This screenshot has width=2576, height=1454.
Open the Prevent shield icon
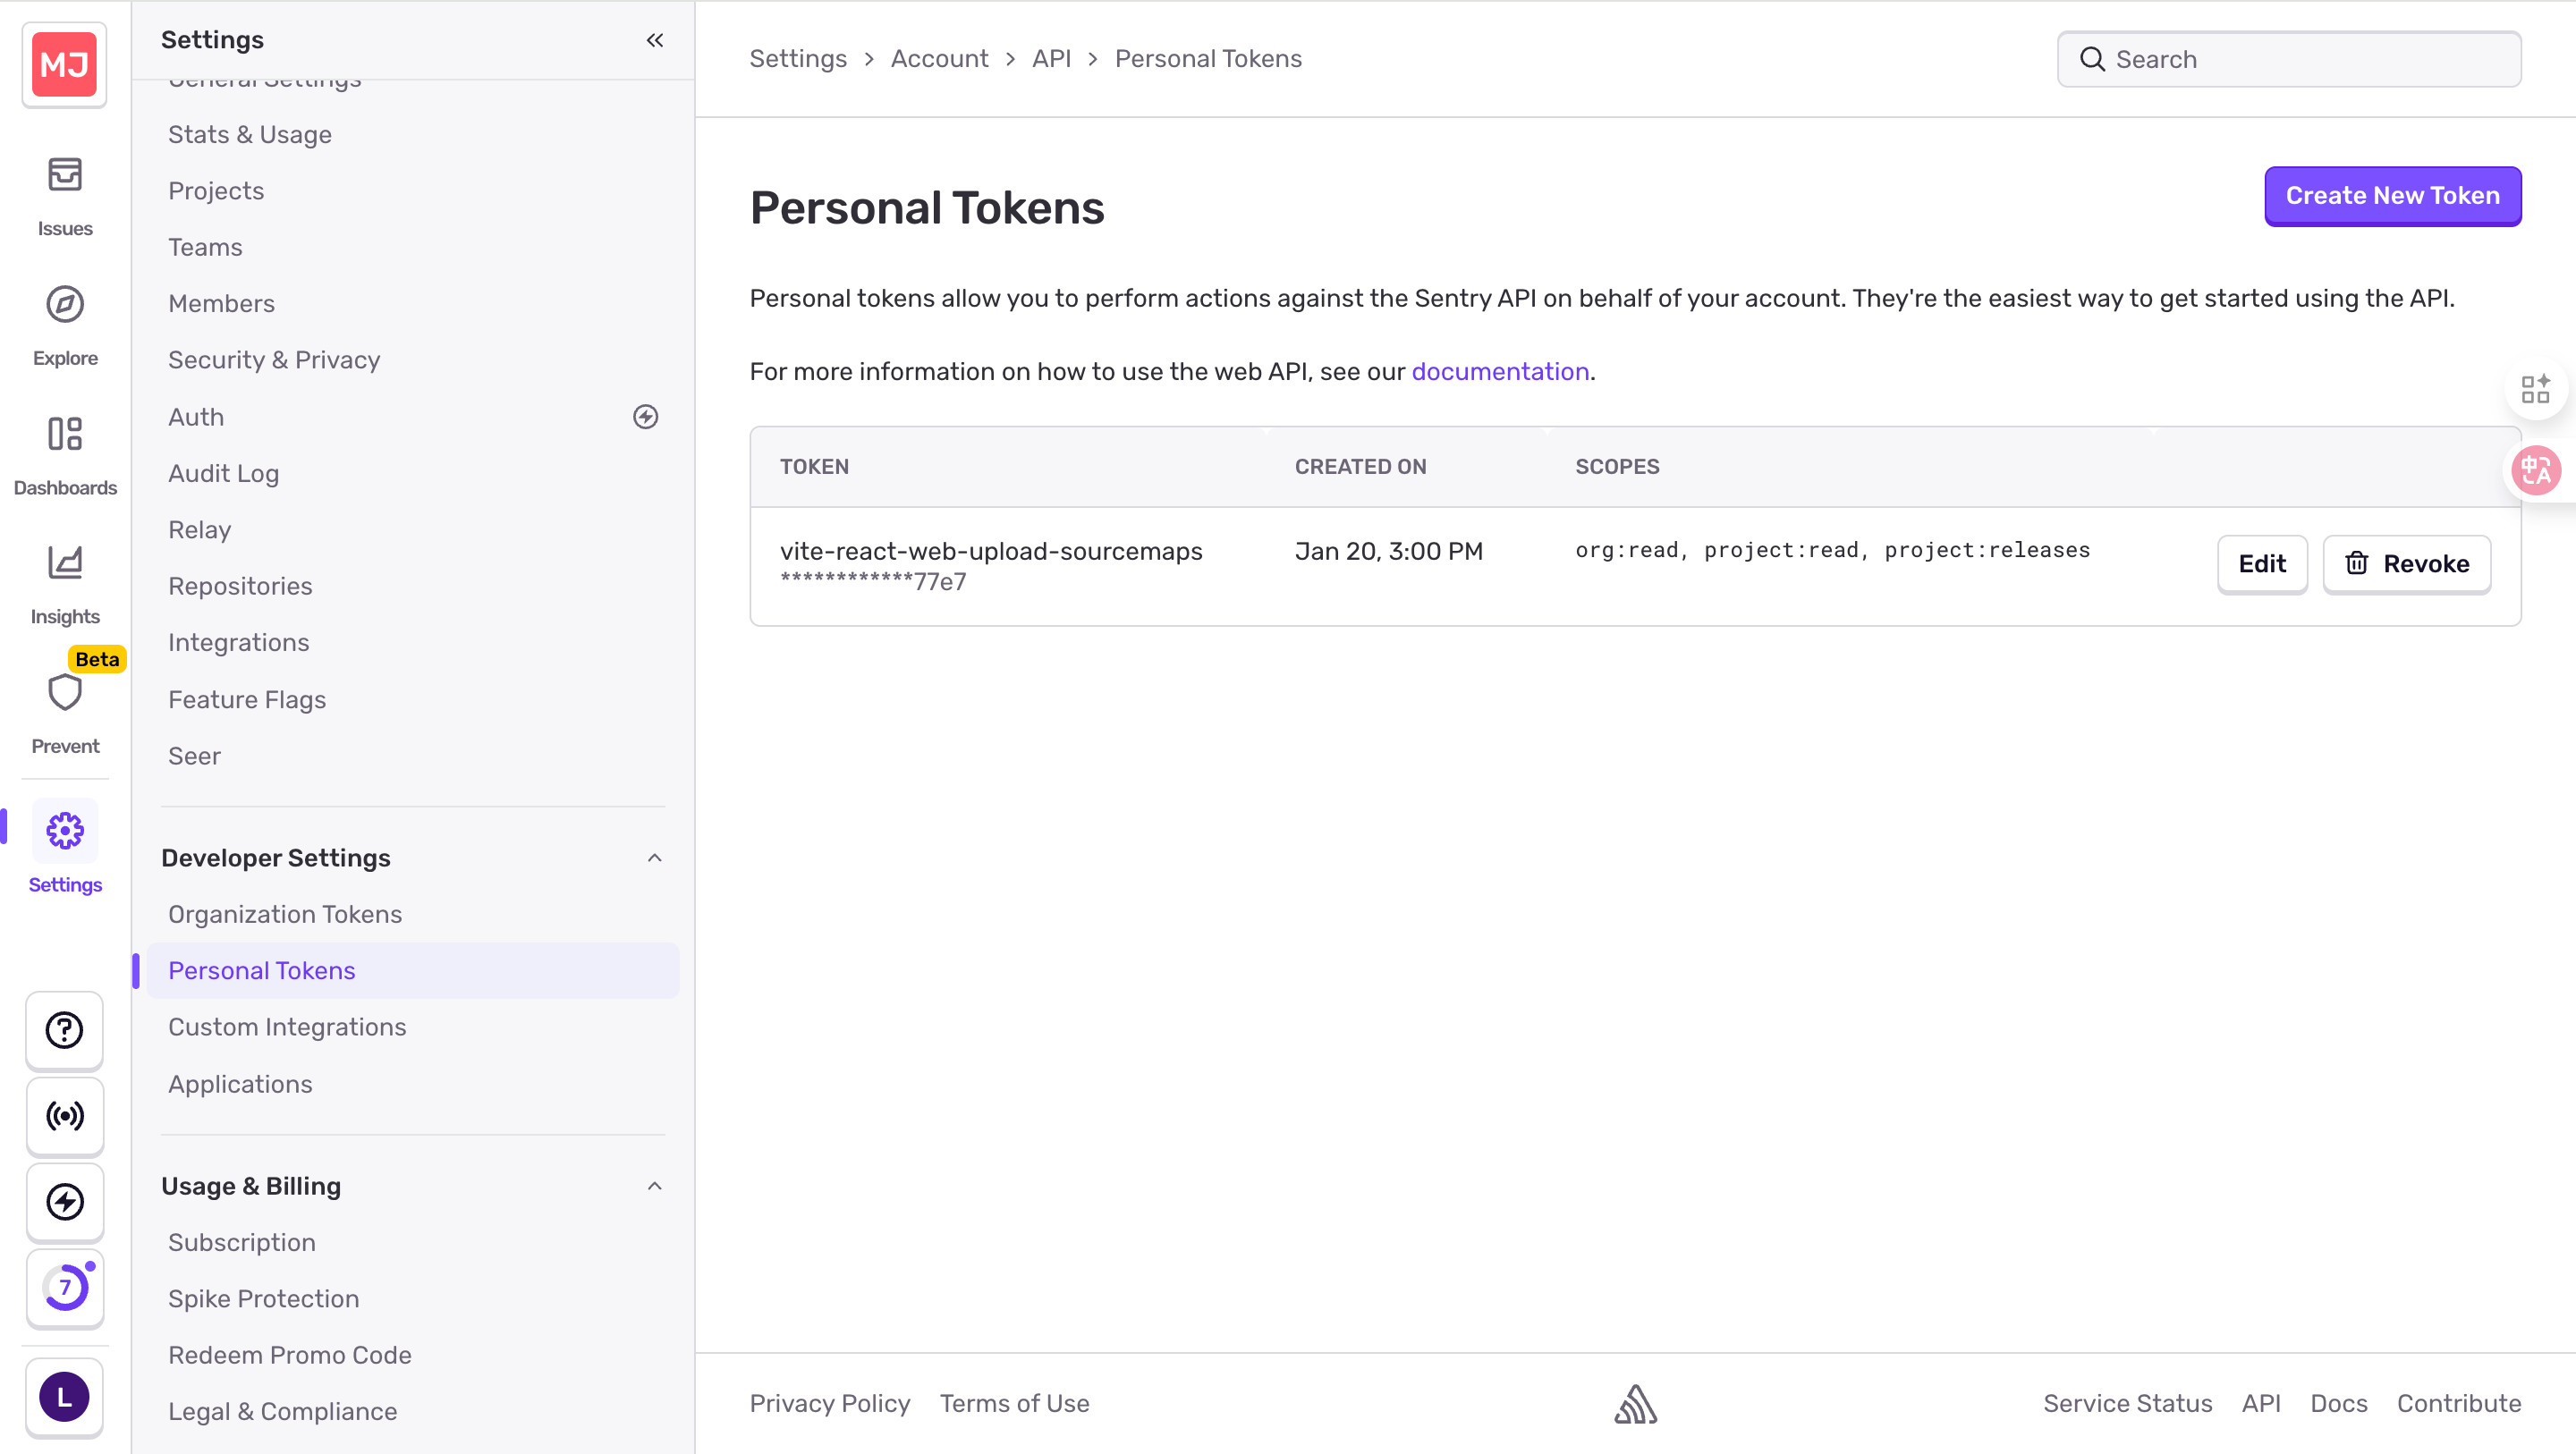[x=65, y=692]
